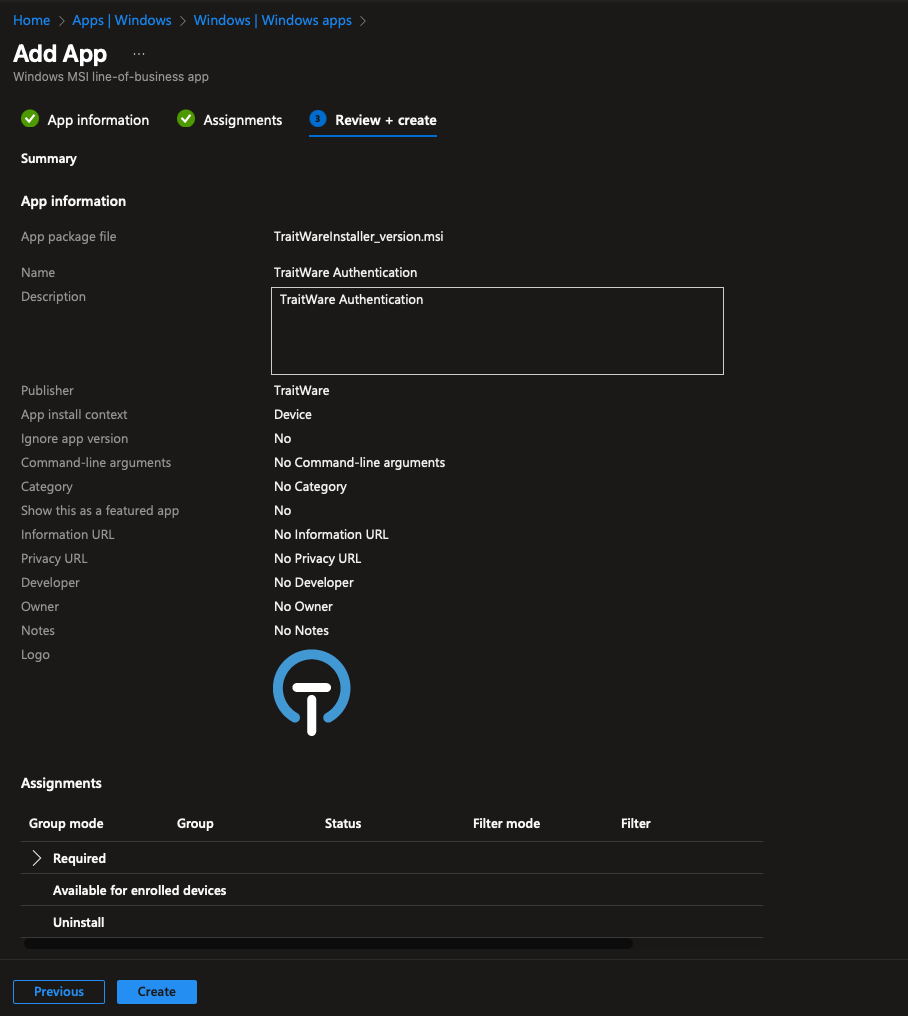The width and height of the screenshot is (908, 1016).
Task: Go to the App information tab
Action: pos(98,120)
